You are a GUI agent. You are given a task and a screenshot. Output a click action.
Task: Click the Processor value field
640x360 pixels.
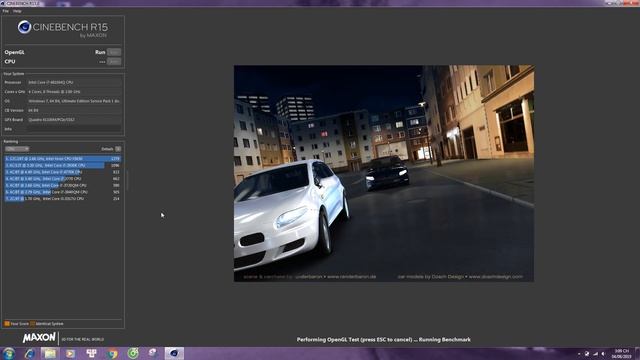74,82
